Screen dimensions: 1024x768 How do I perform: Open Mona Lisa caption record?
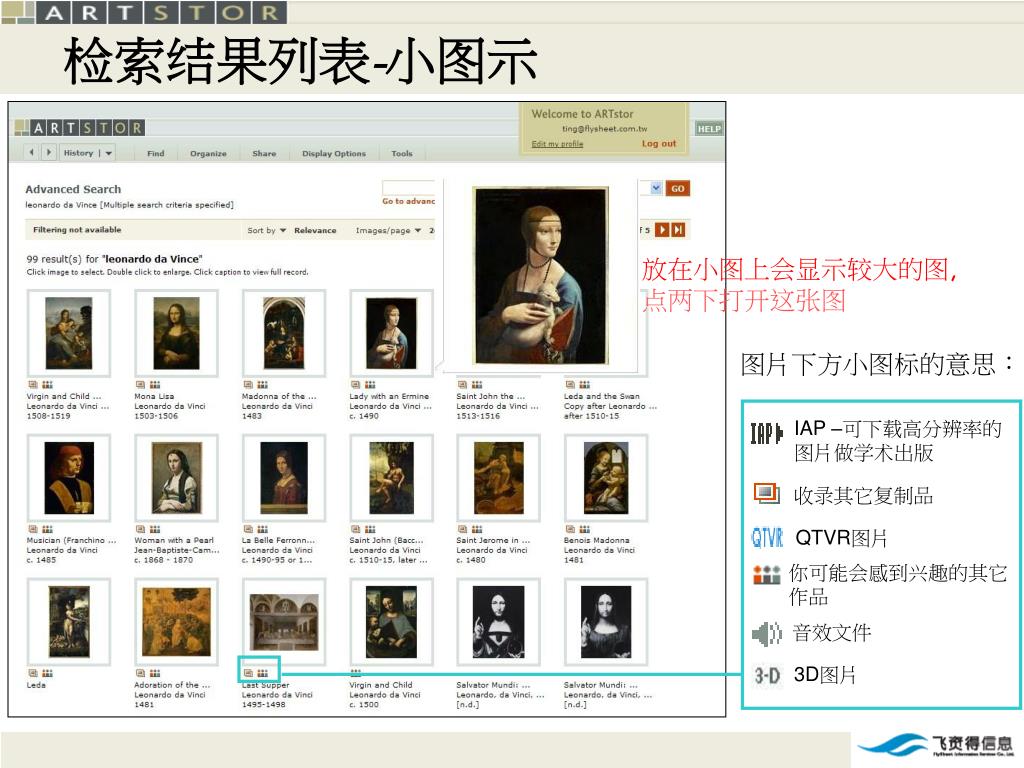point(169,406)
